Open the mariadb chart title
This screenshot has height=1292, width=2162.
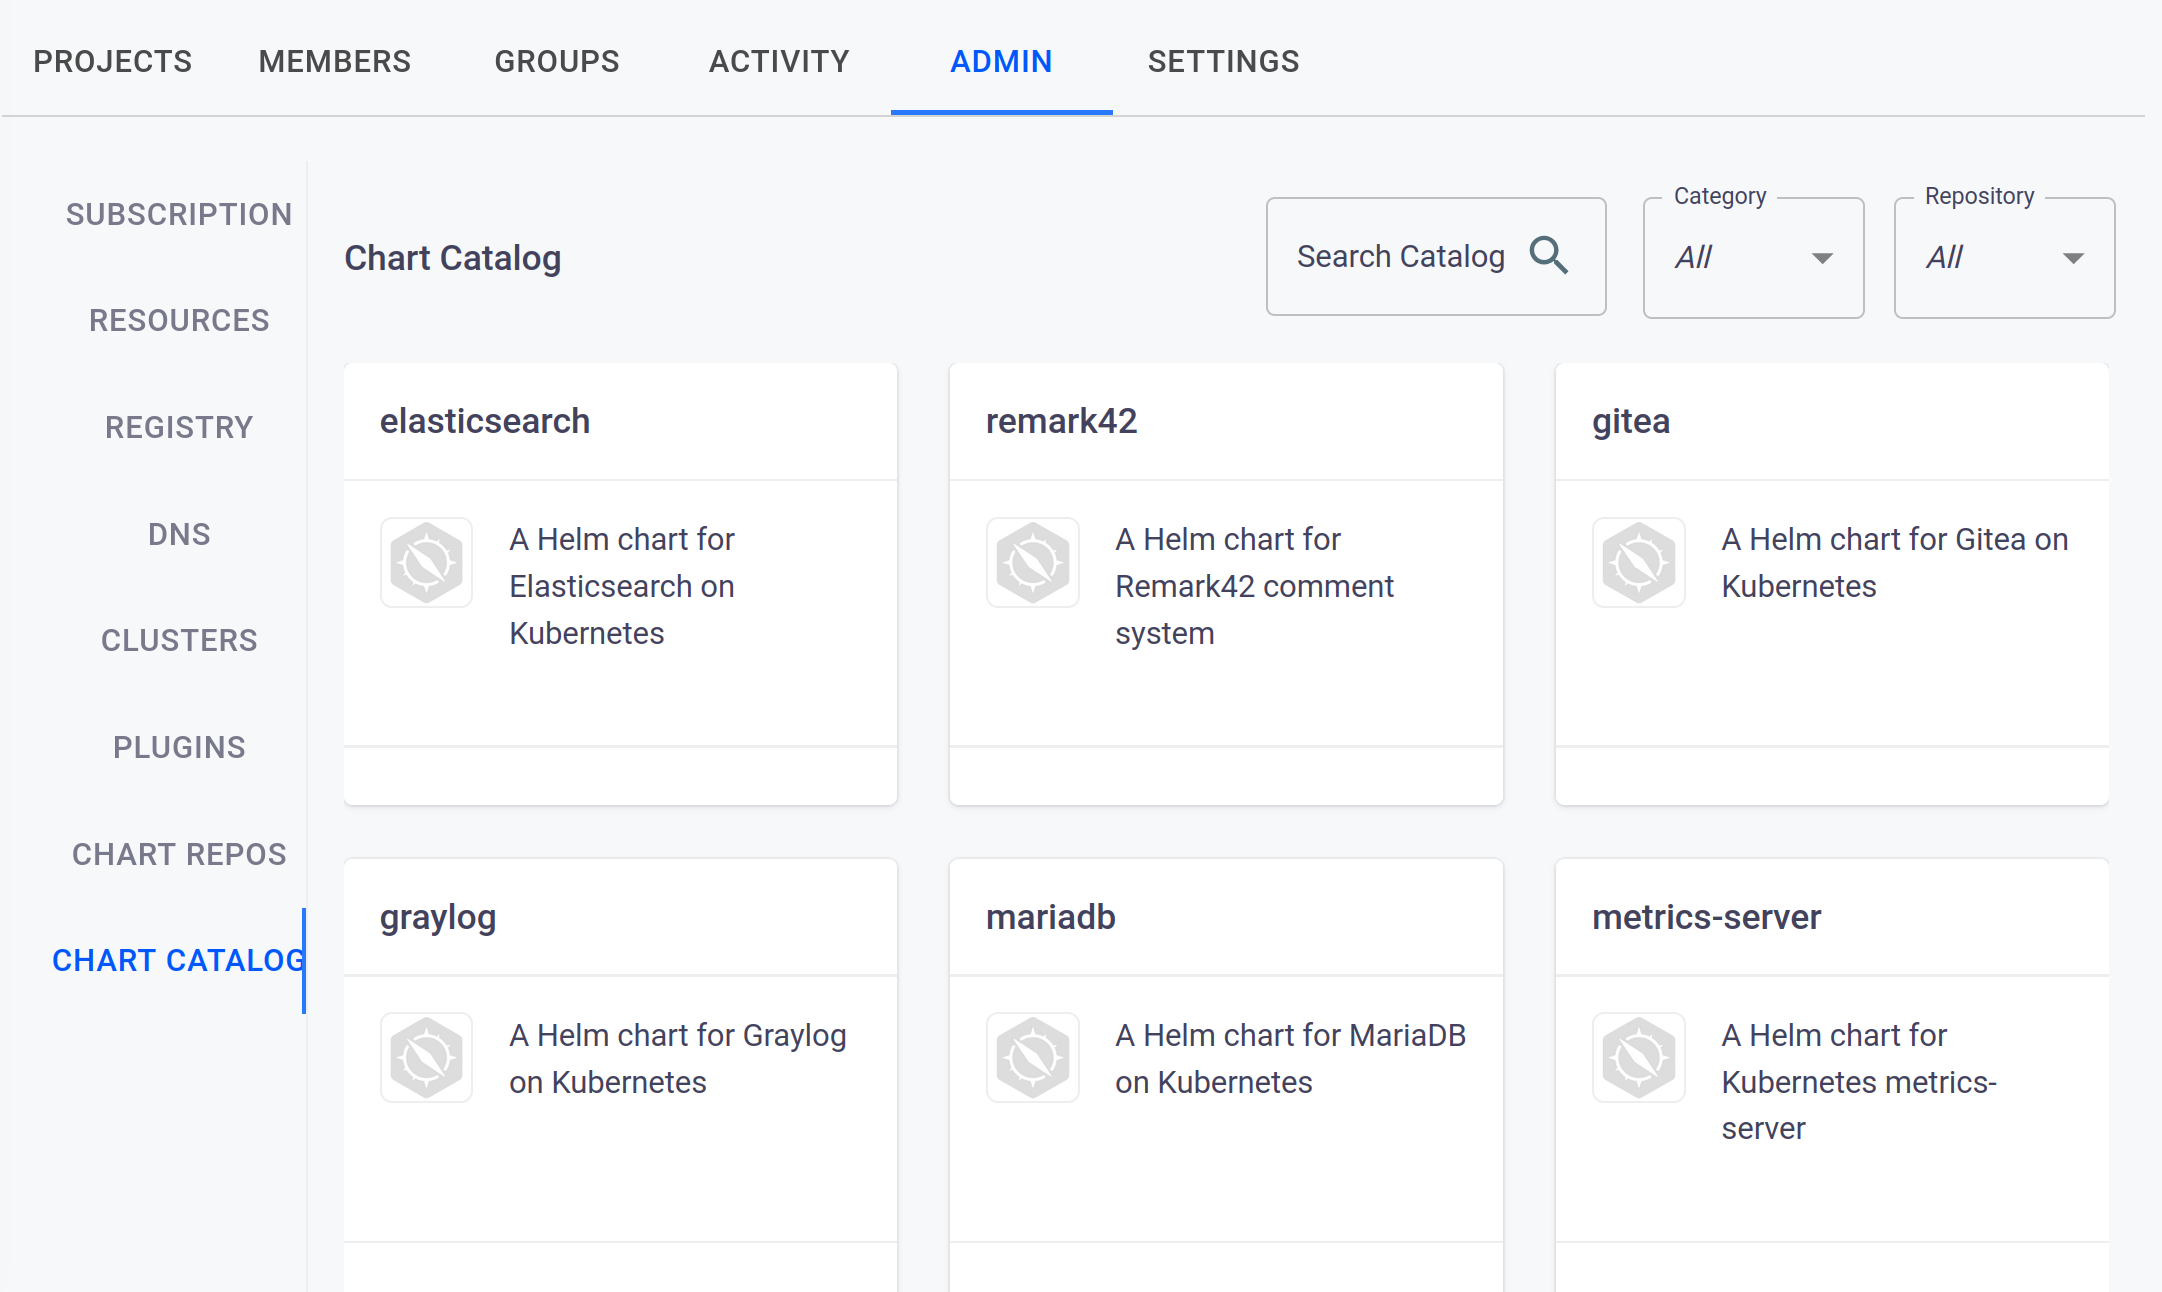click(x=1050, y=917)
